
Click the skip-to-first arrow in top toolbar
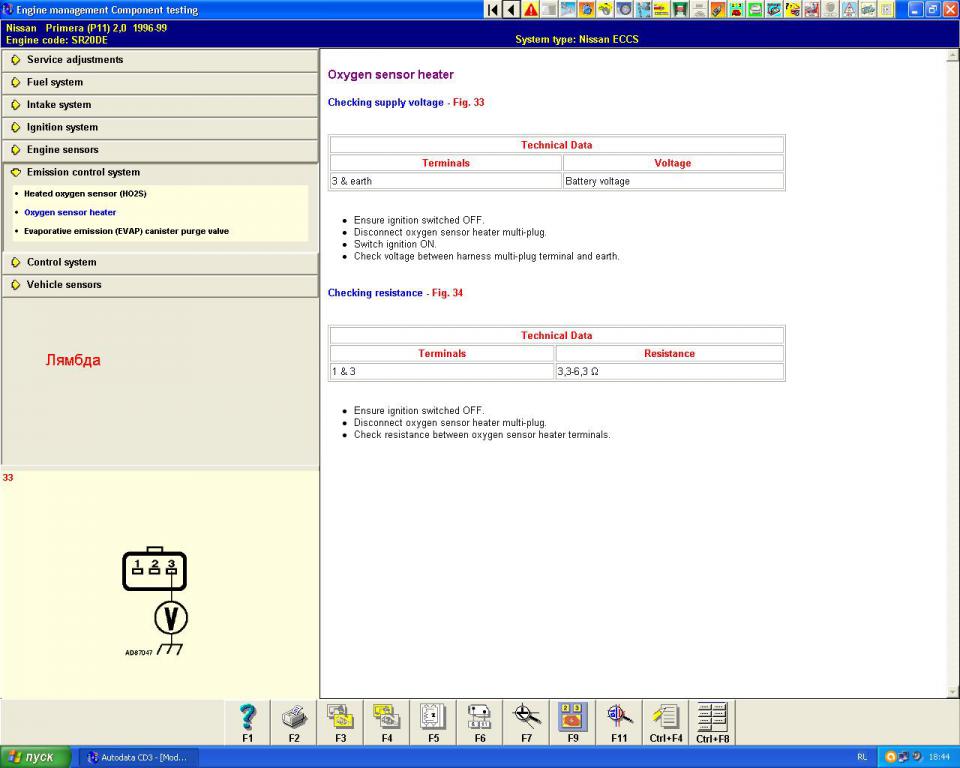[492, 10]
